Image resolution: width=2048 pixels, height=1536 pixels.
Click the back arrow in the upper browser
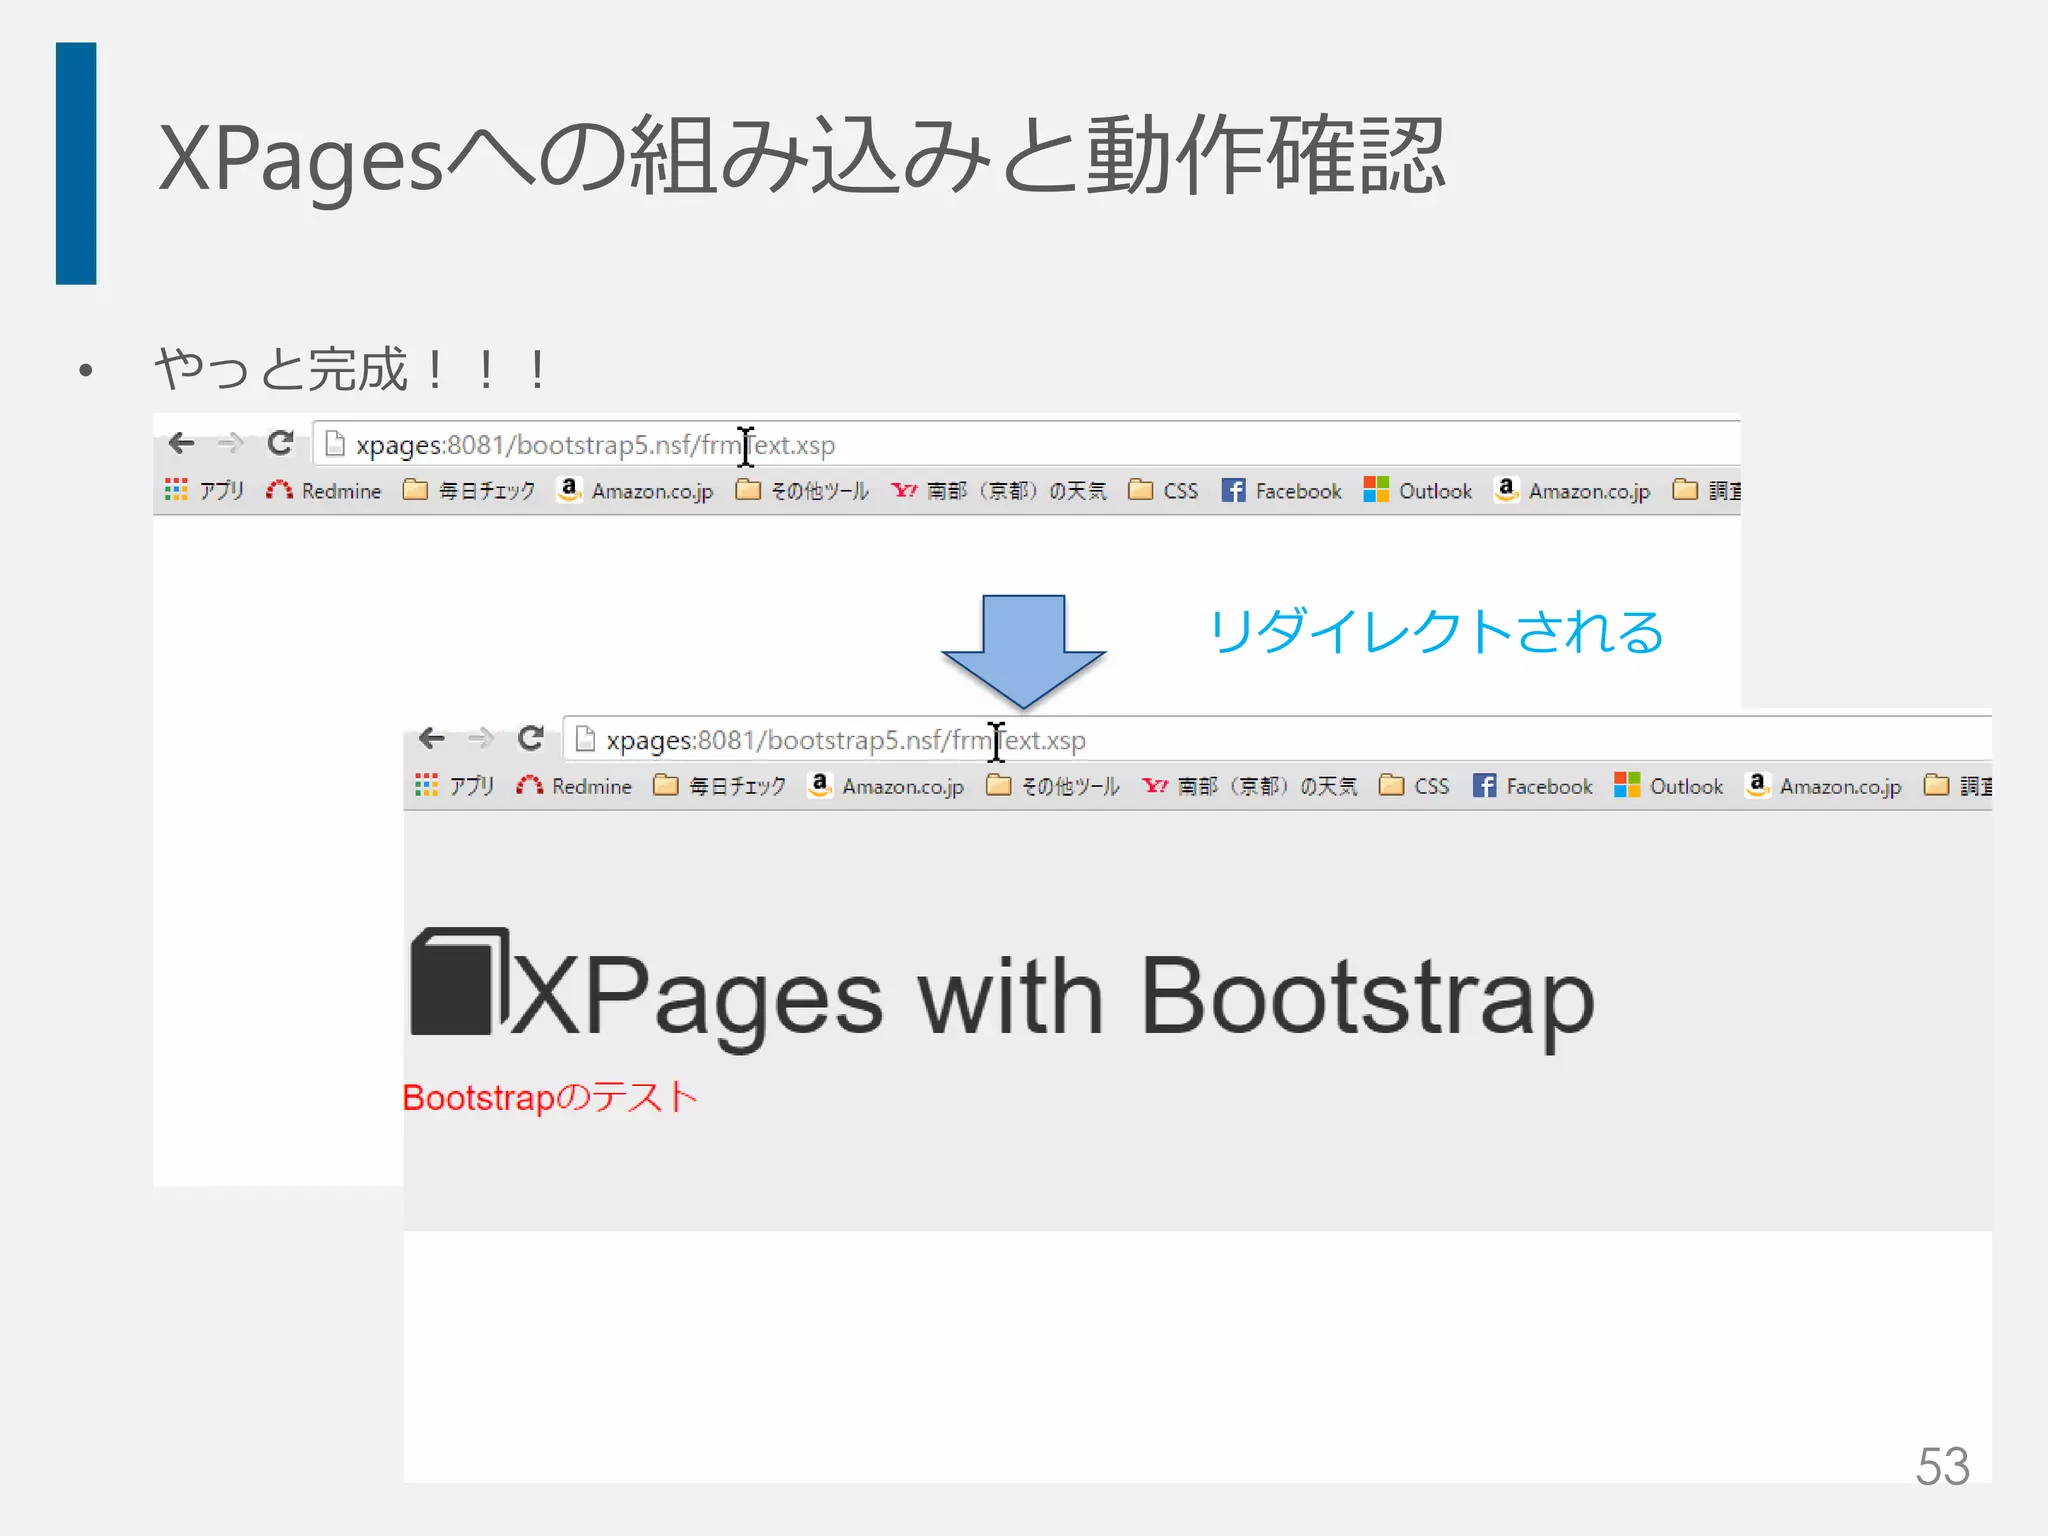click(181, 443)
